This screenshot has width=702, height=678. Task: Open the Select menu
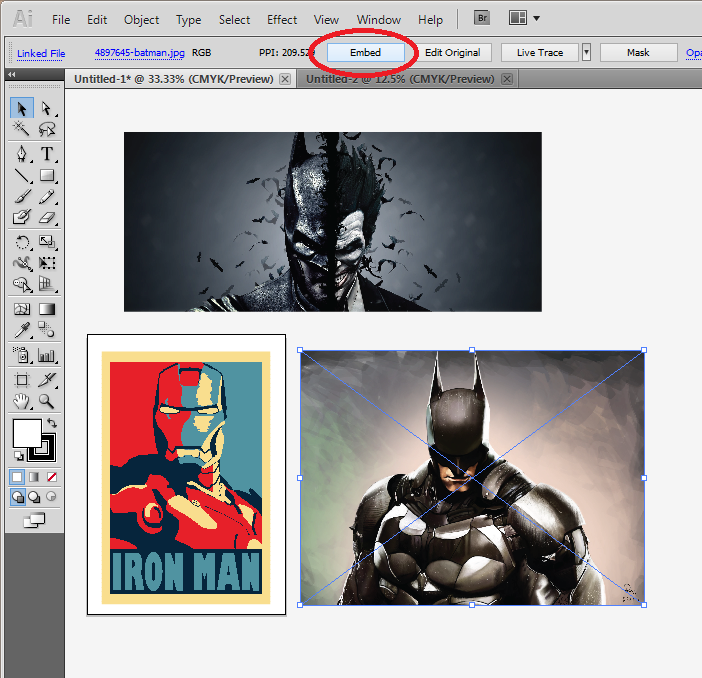[234, 20]
